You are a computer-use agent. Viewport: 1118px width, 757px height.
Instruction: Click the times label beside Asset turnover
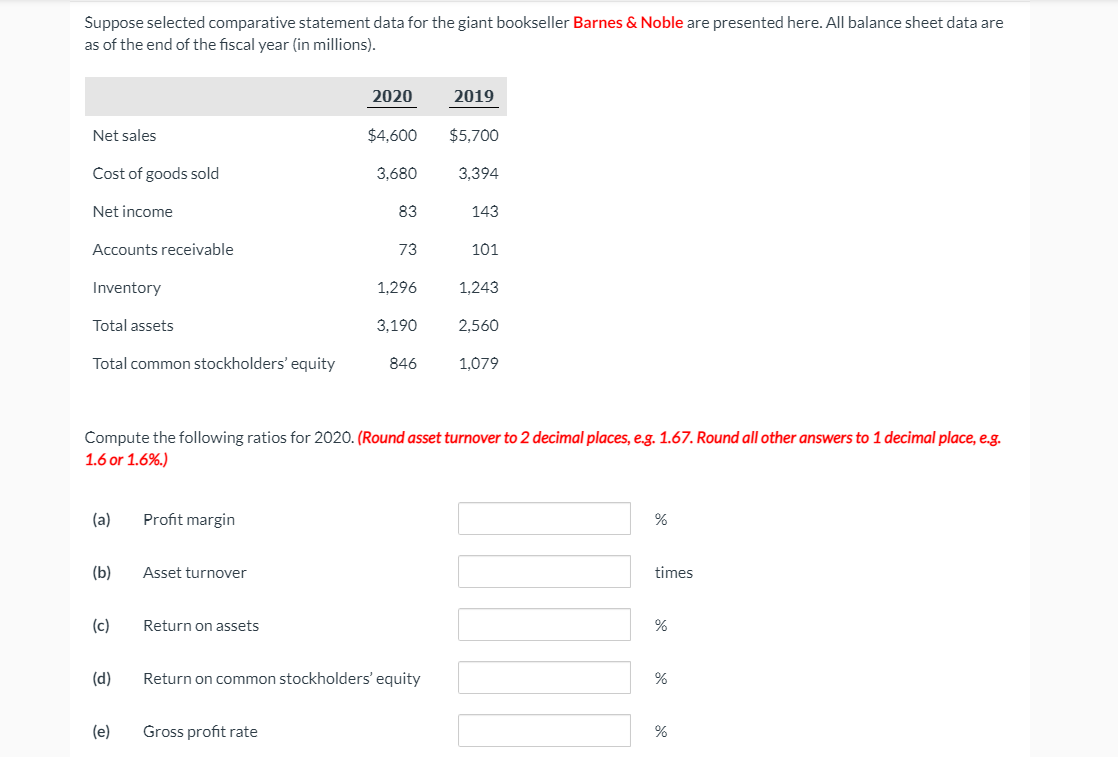672,571
